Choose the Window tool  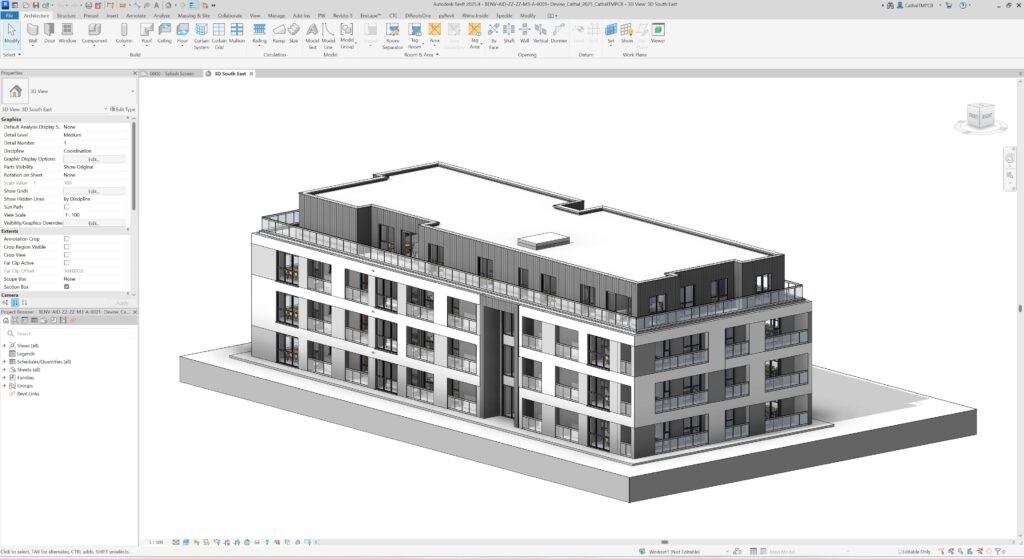coord(67,33)
